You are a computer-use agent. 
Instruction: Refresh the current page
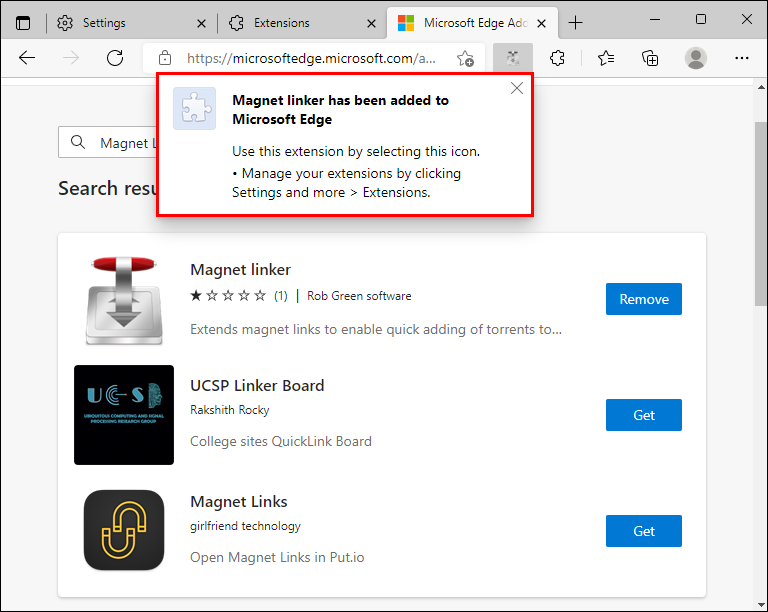(115, 58)
